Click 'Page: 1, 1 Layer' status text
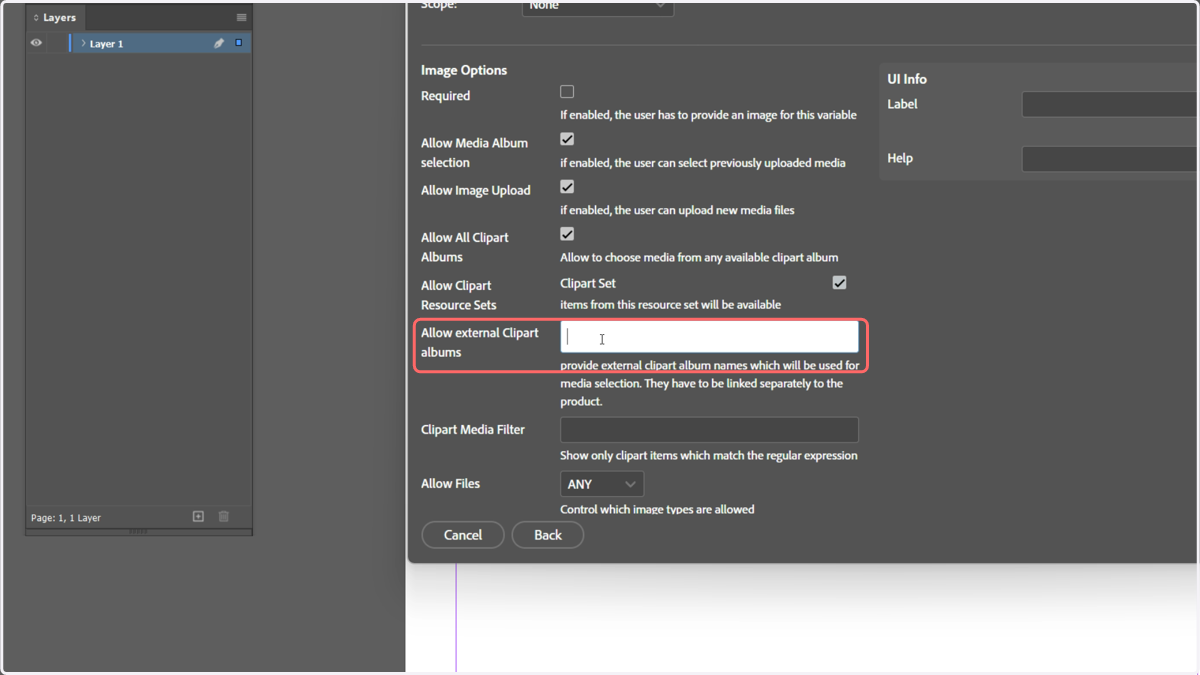The height and width of the screenshot is (675, 1200). click(x=66, y=518)
